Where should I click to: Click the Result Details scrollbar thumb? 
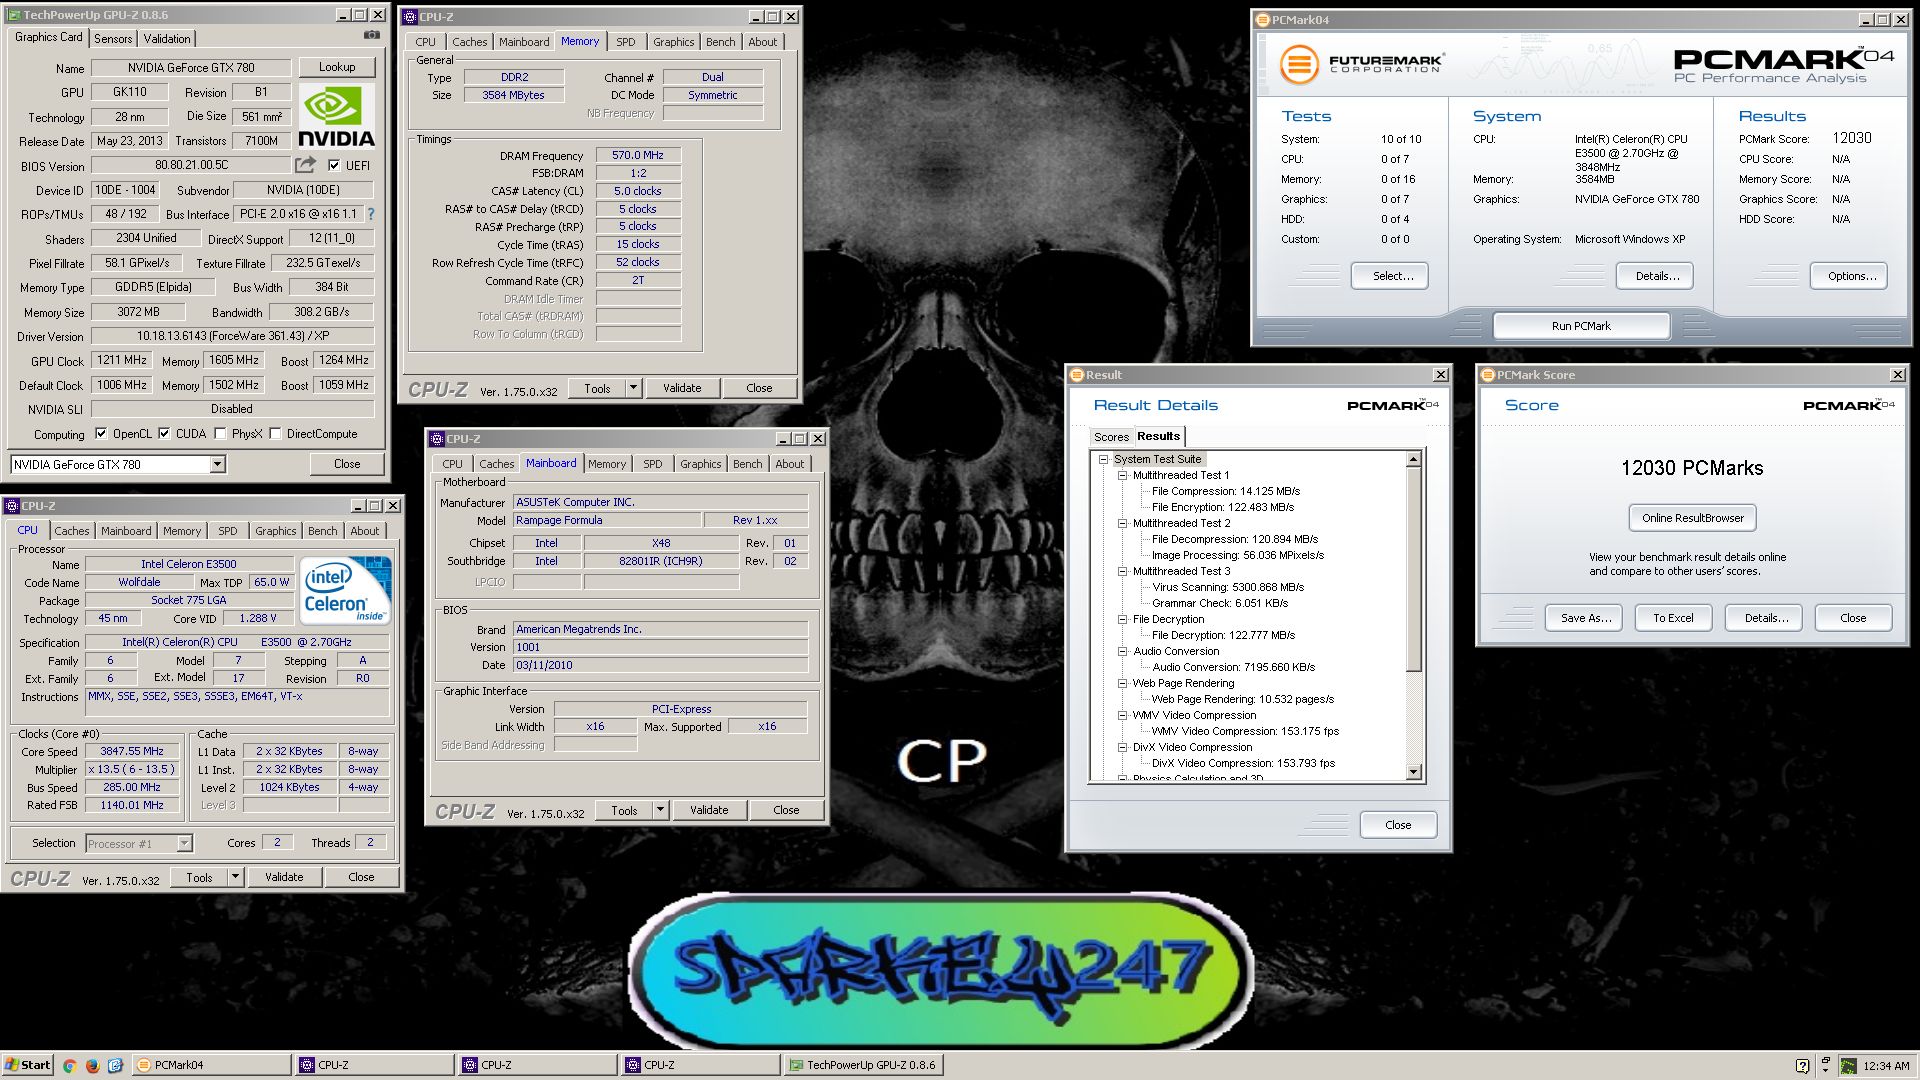pos(1413,569)
